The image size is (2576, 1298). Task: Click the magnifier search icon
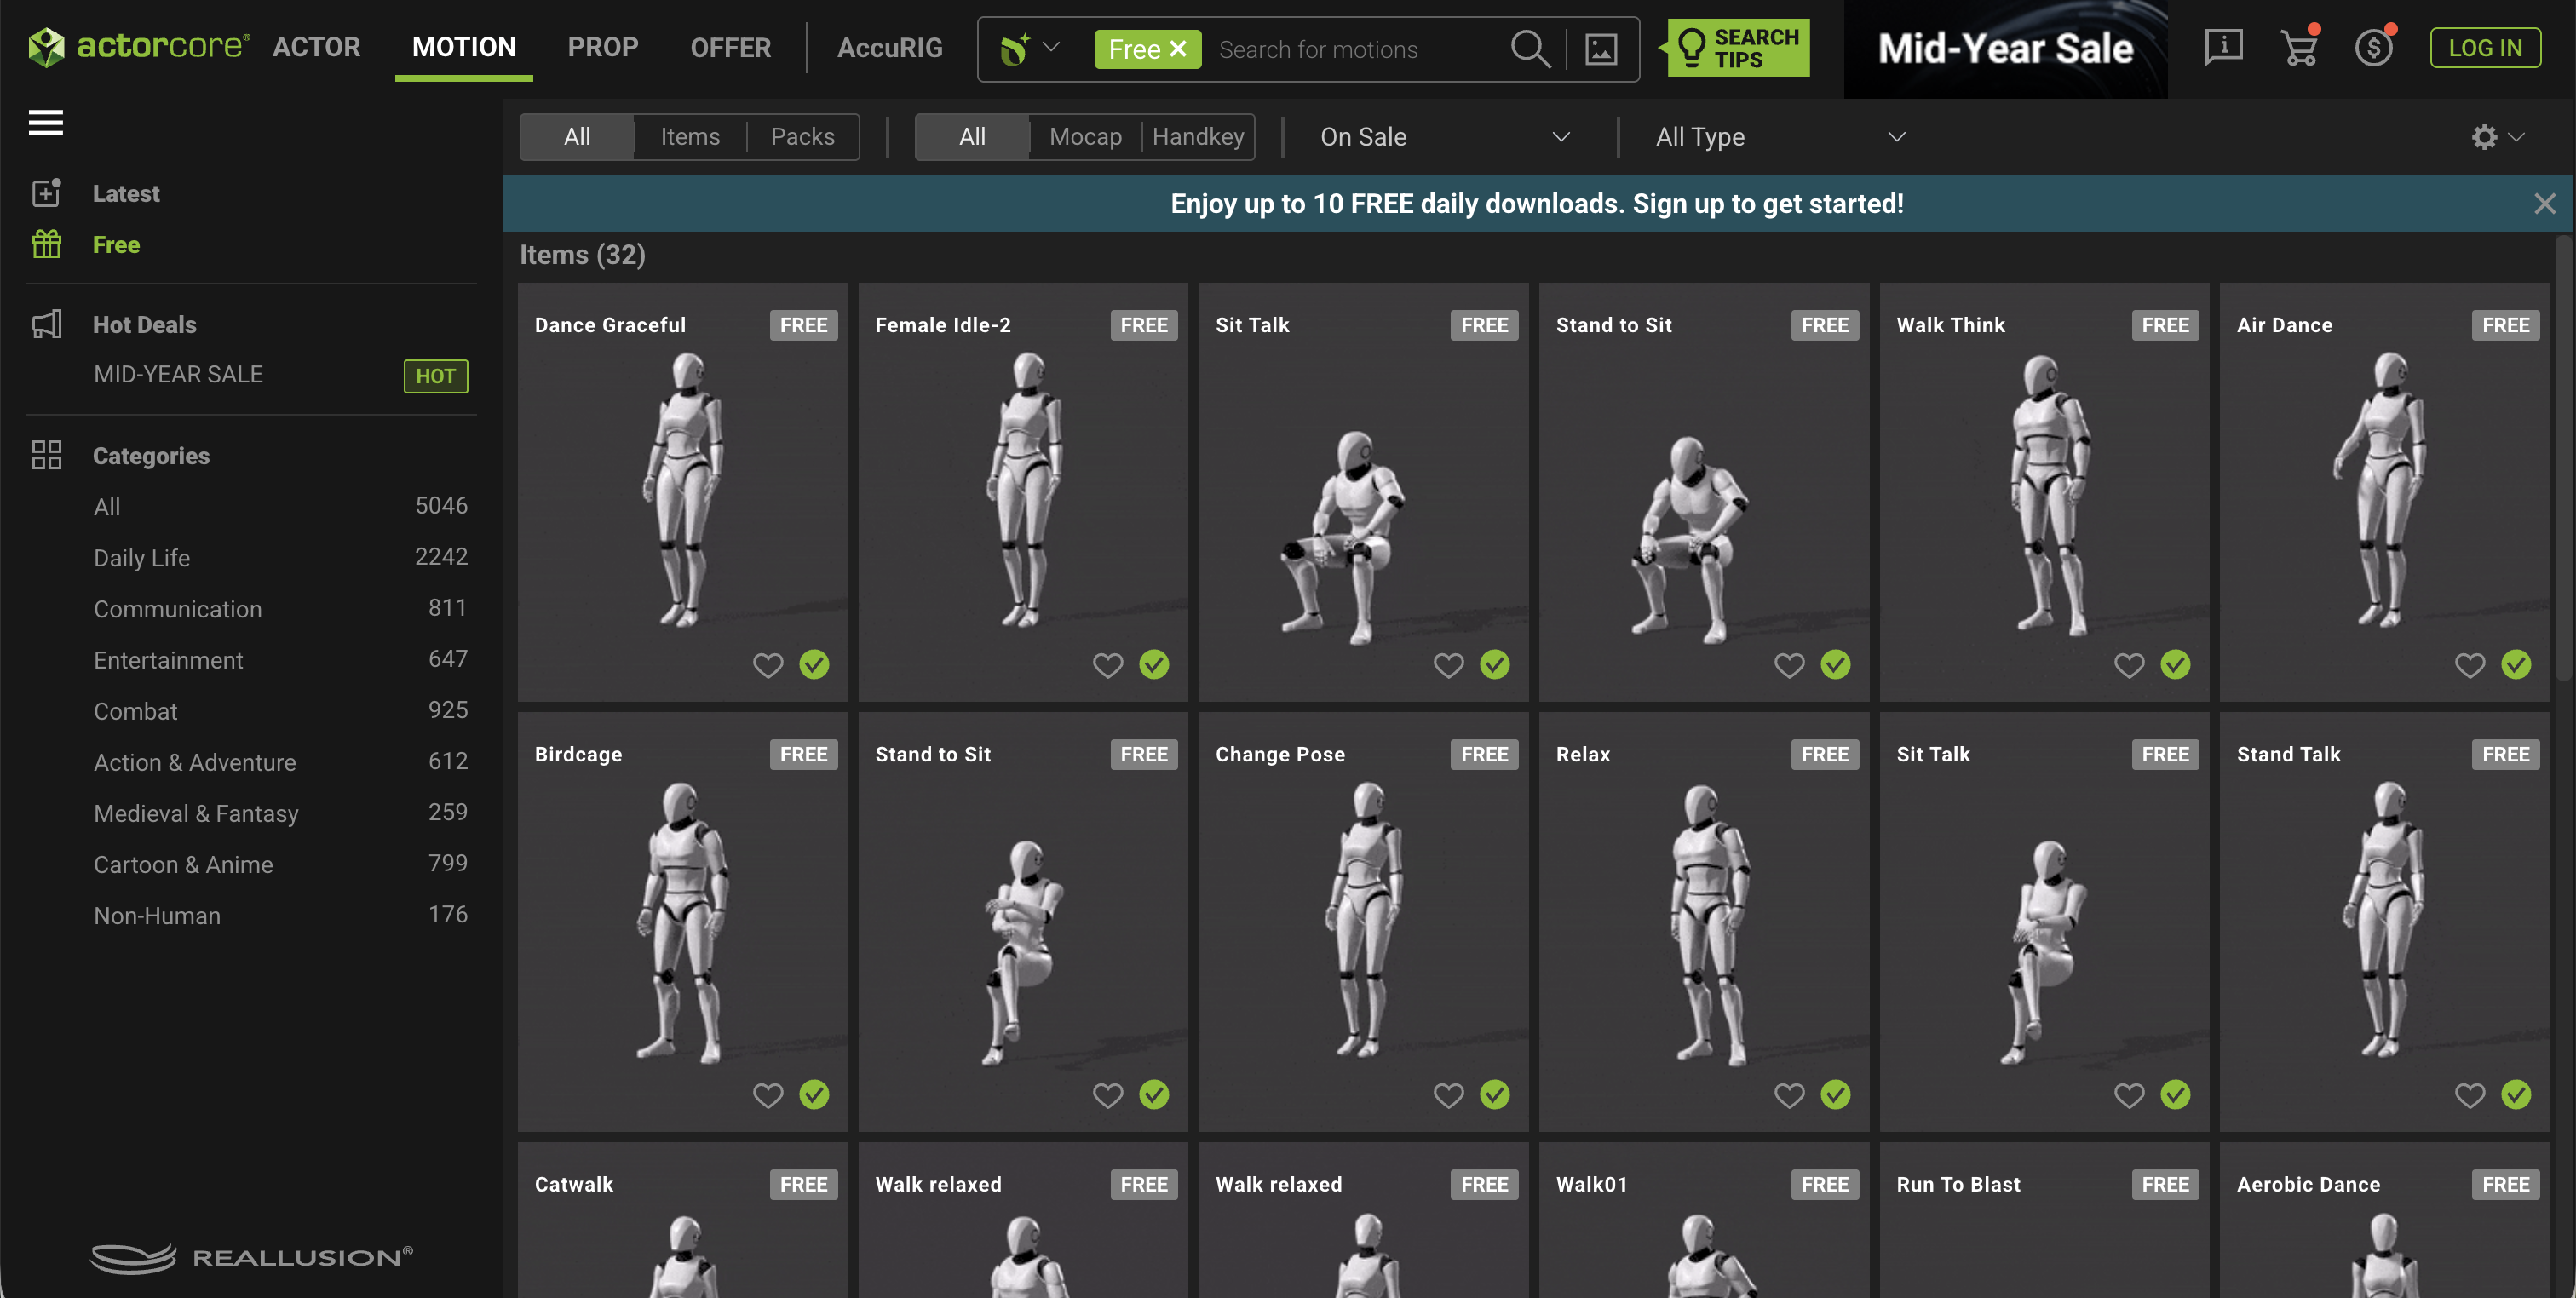tap(1530, 49)
